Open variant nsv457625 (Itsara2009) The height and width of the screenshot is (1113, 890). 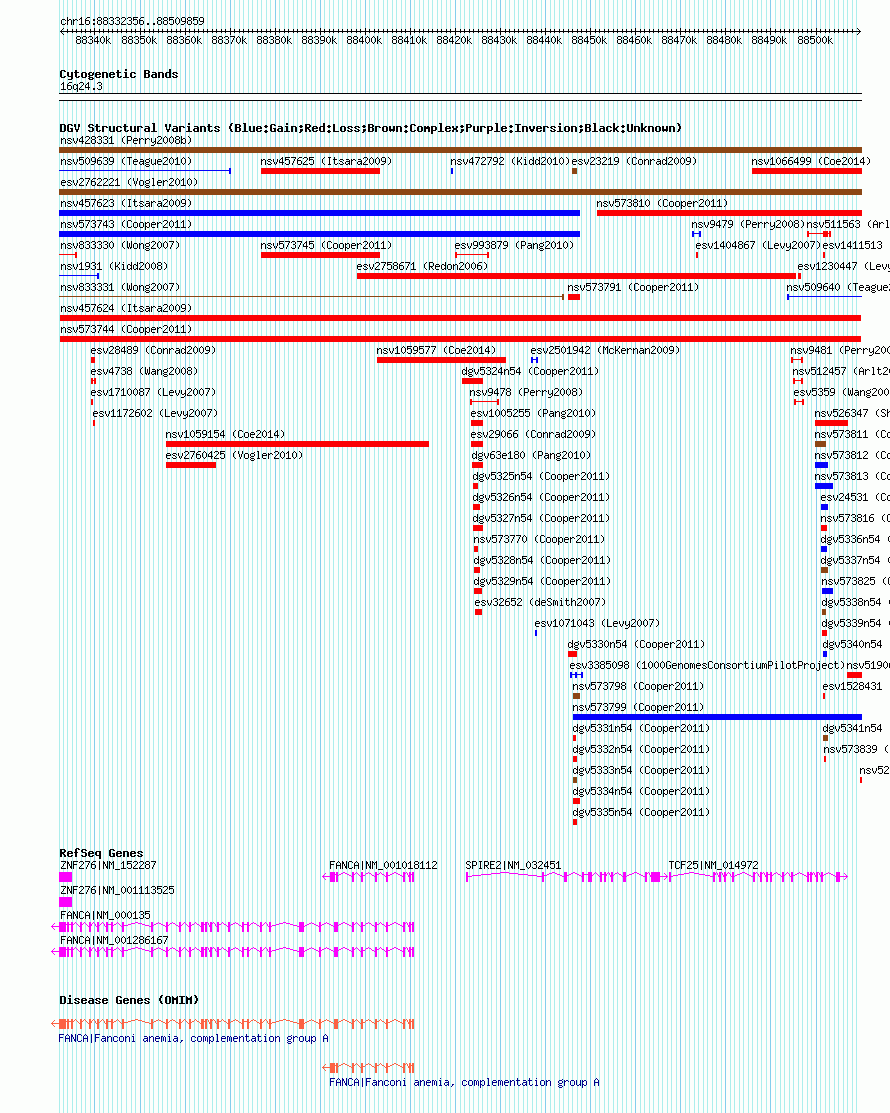[x=326, y=162]
